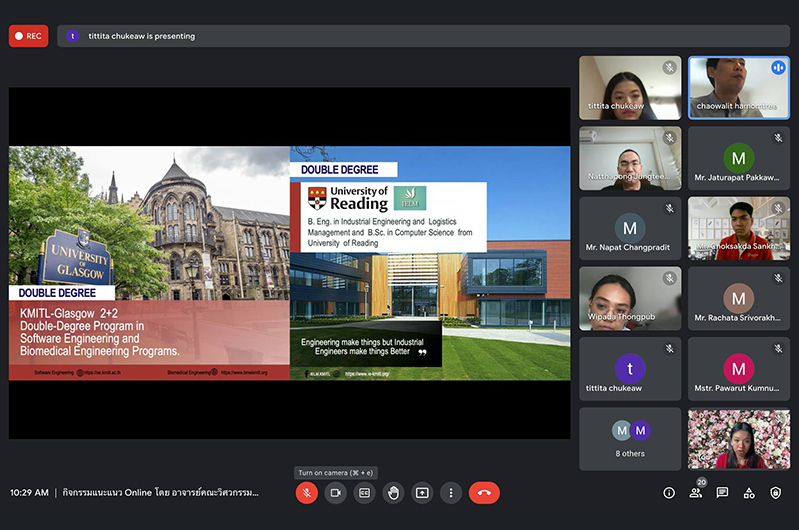
Task: Click muted mic icon on tittita avatar tile
Action: click(670, 348)
